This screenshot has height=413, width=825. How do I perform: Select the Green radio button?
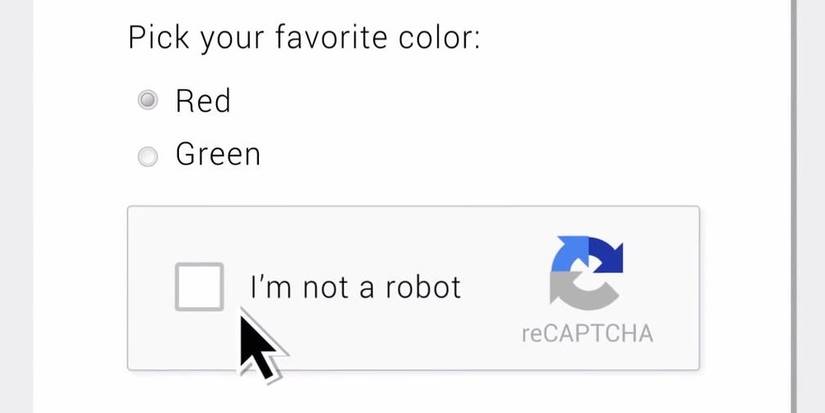click(x=148, y=156)
